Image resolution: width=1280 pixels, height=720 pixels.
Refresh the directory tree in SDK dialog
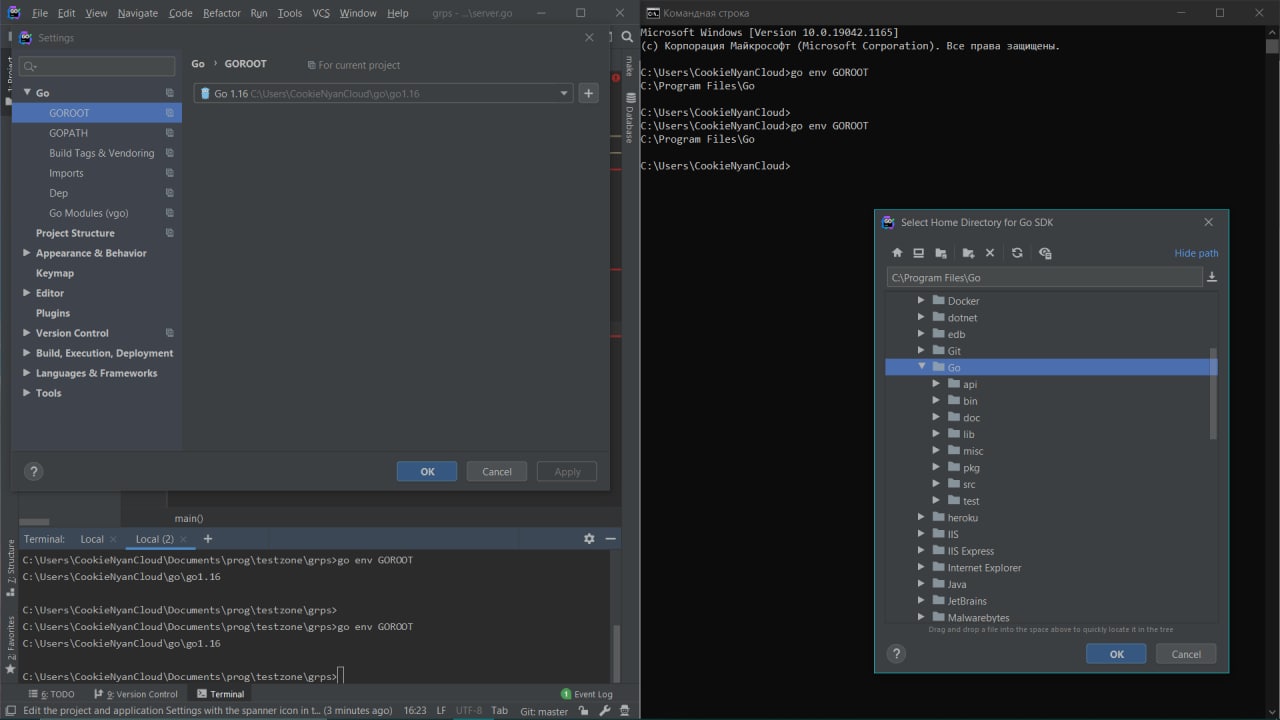coord(1017,253)
